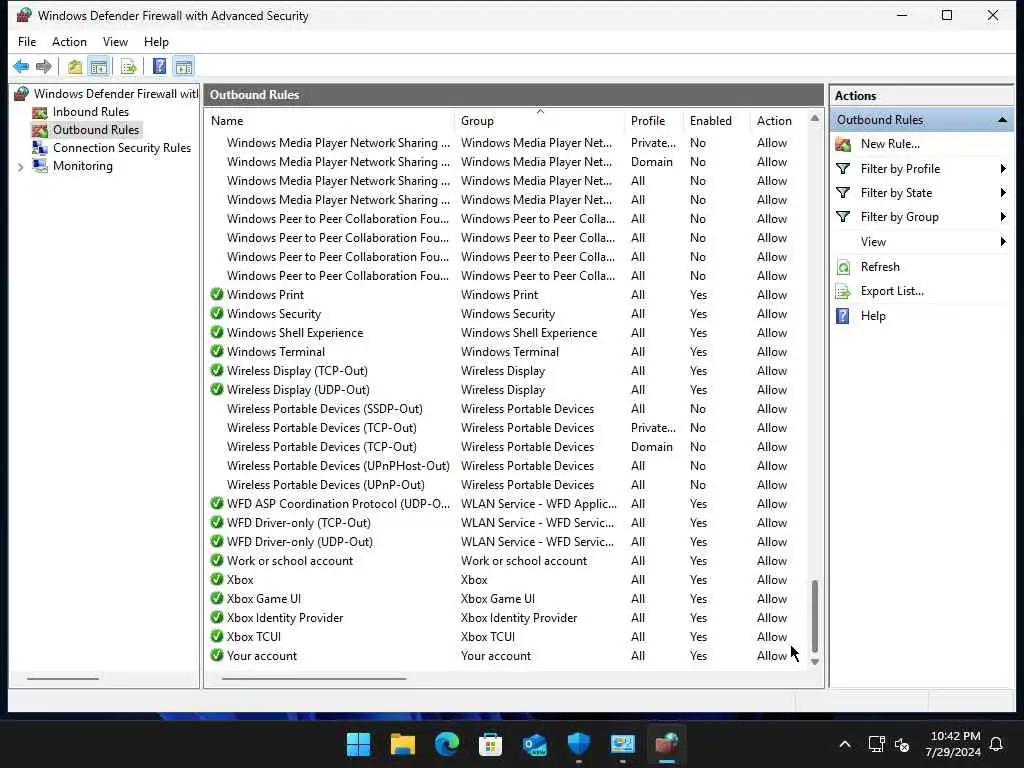Click Export List... in Actions pane
The image size is (1024, 768).
click(x=891, y=291)
